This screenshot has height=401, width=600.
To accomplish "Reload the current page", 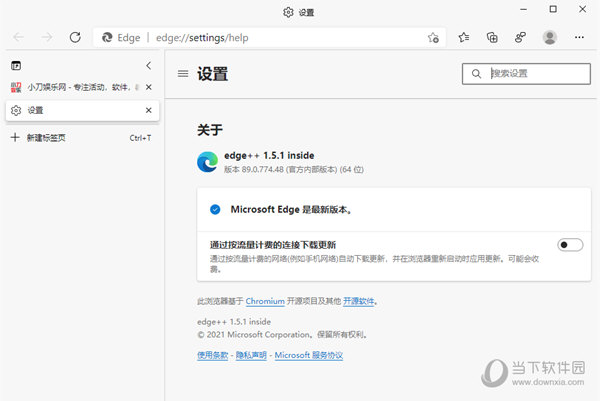I will click(75, 37).
